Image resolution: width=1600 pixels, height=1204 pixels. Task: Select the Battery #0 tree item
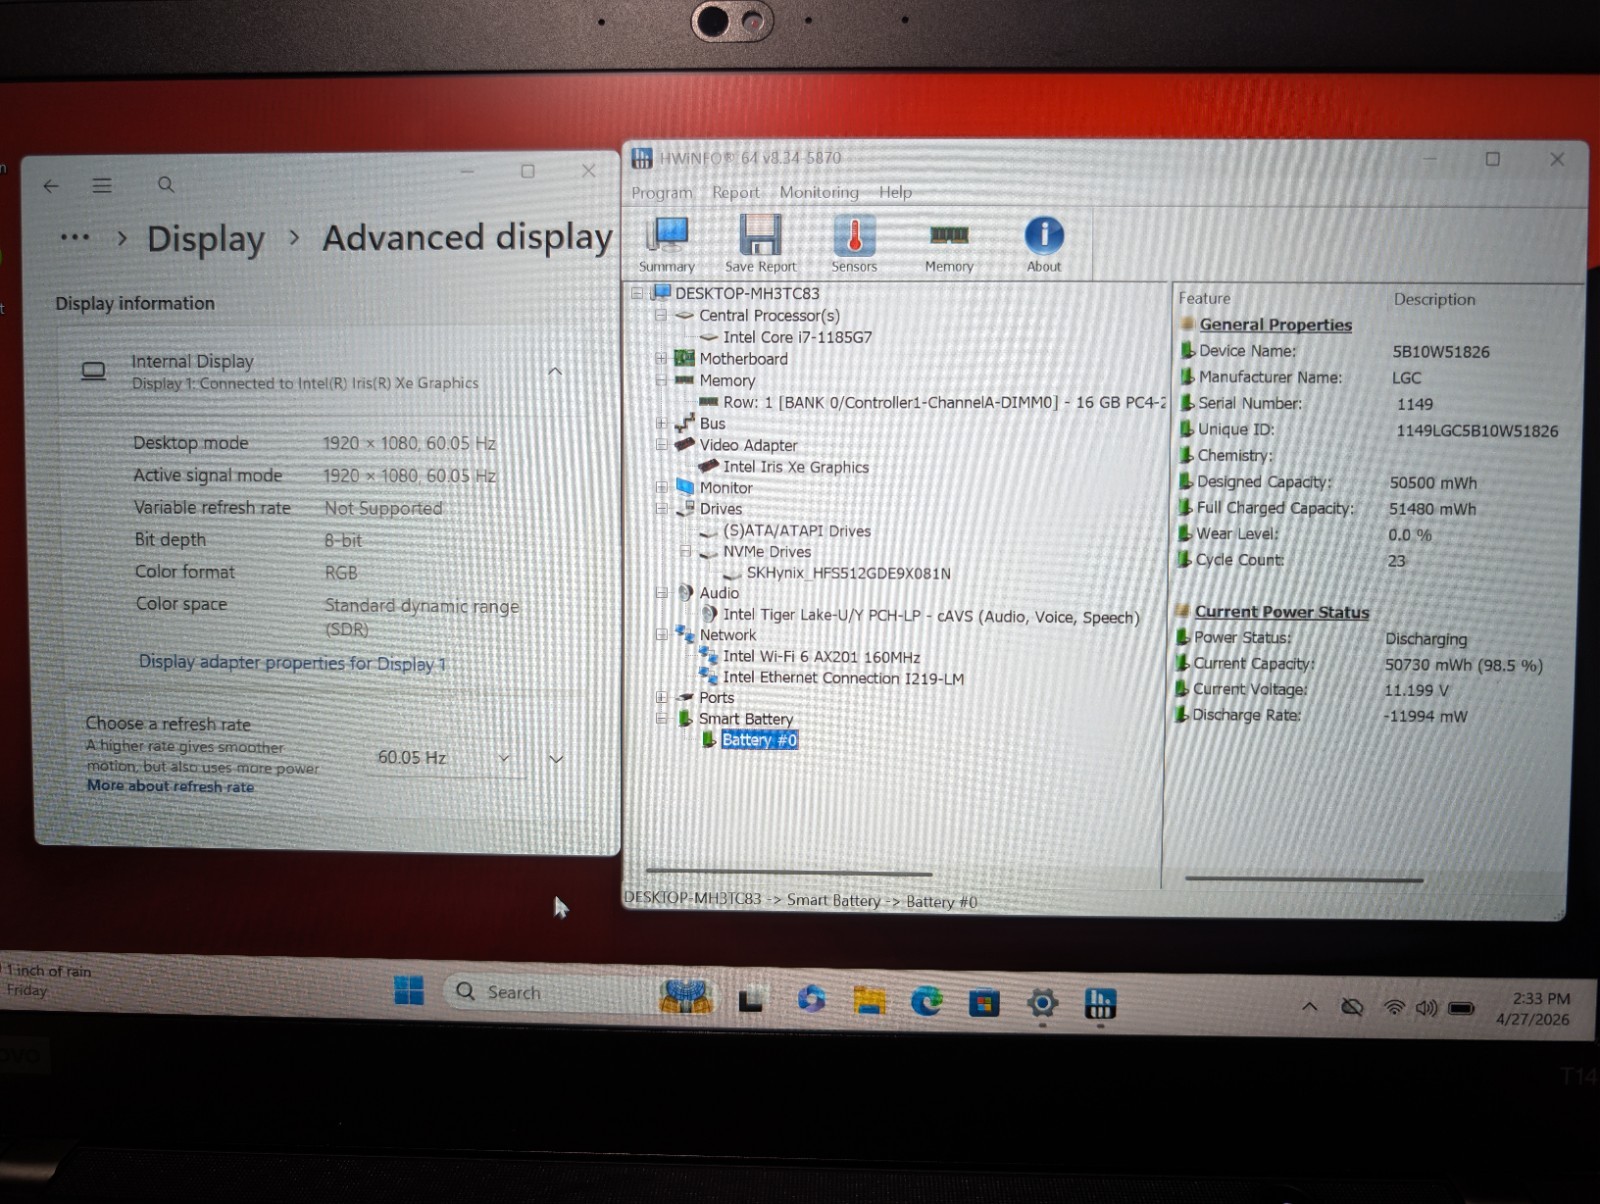click(x=759, y=740)
